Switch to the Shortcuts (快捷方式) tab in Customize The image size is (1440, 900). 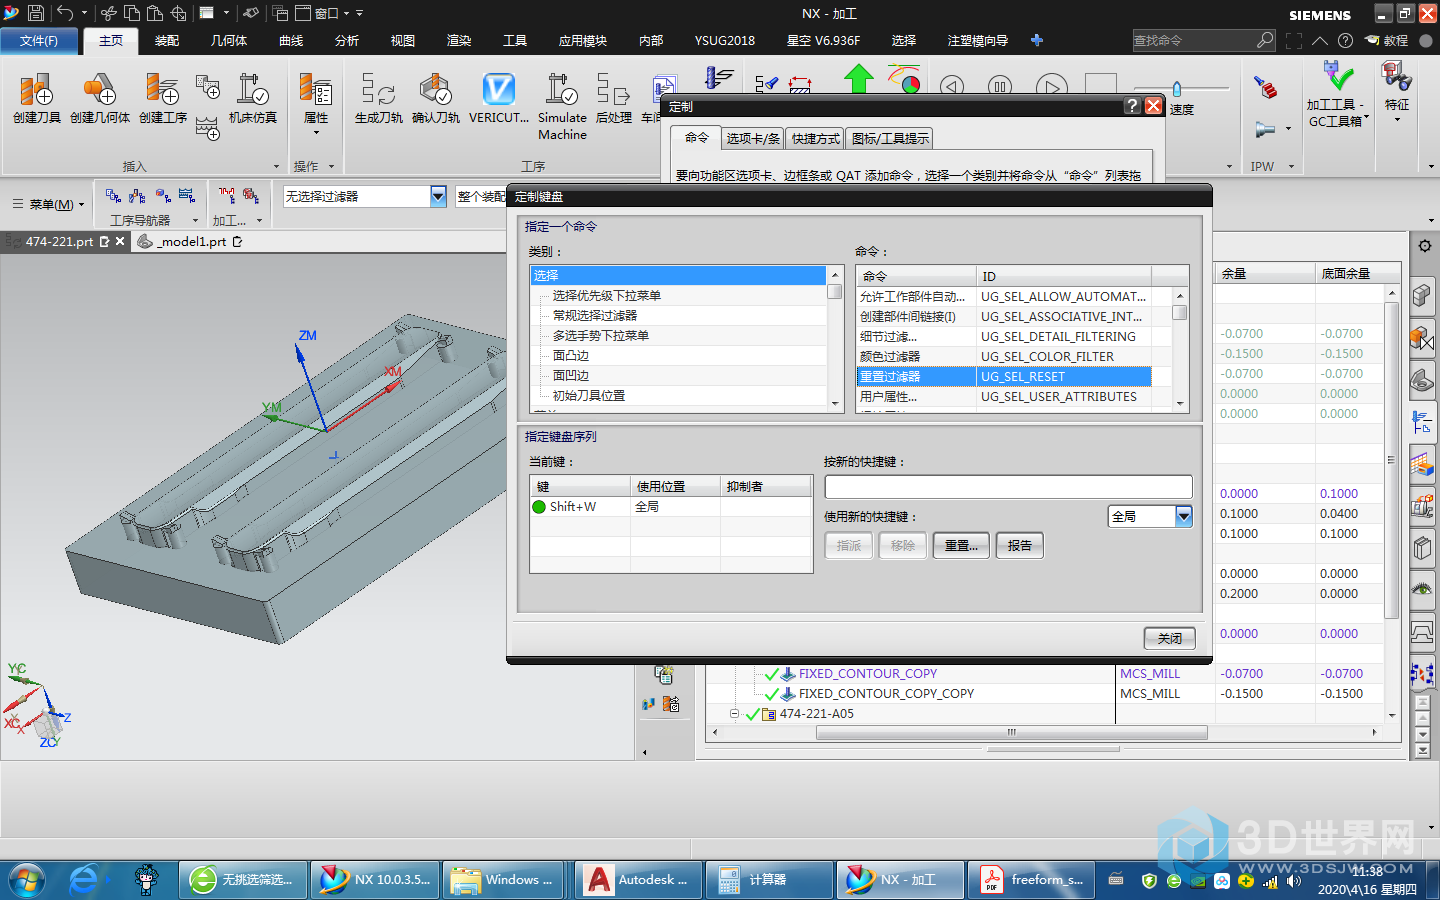816,138
